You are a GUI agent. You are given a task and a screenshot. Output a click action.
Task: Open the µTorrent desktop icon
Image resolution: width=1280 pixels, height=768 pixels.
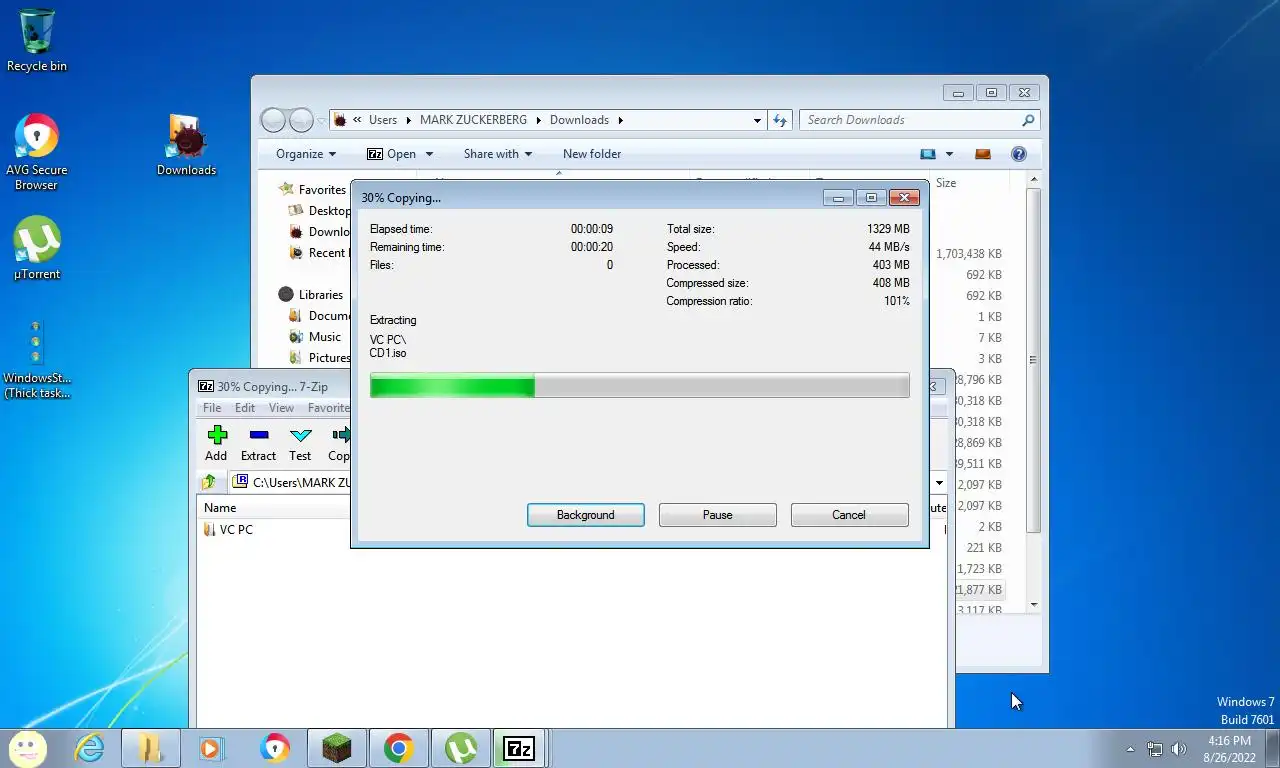[x=37, y=249]
